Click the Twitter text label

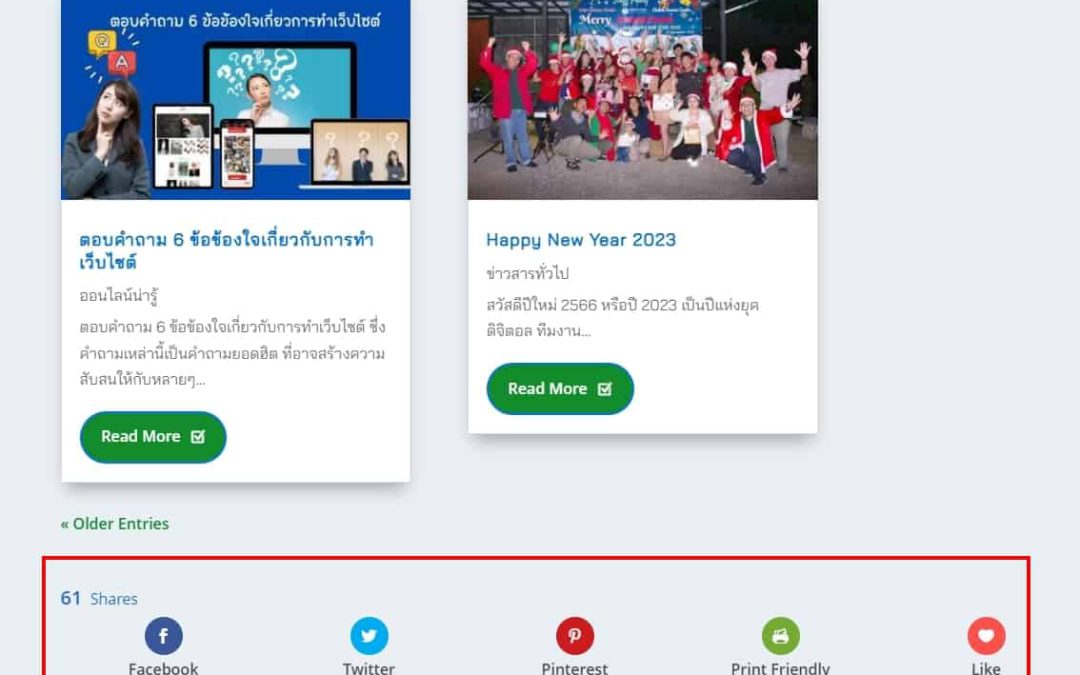click(369, 668)
